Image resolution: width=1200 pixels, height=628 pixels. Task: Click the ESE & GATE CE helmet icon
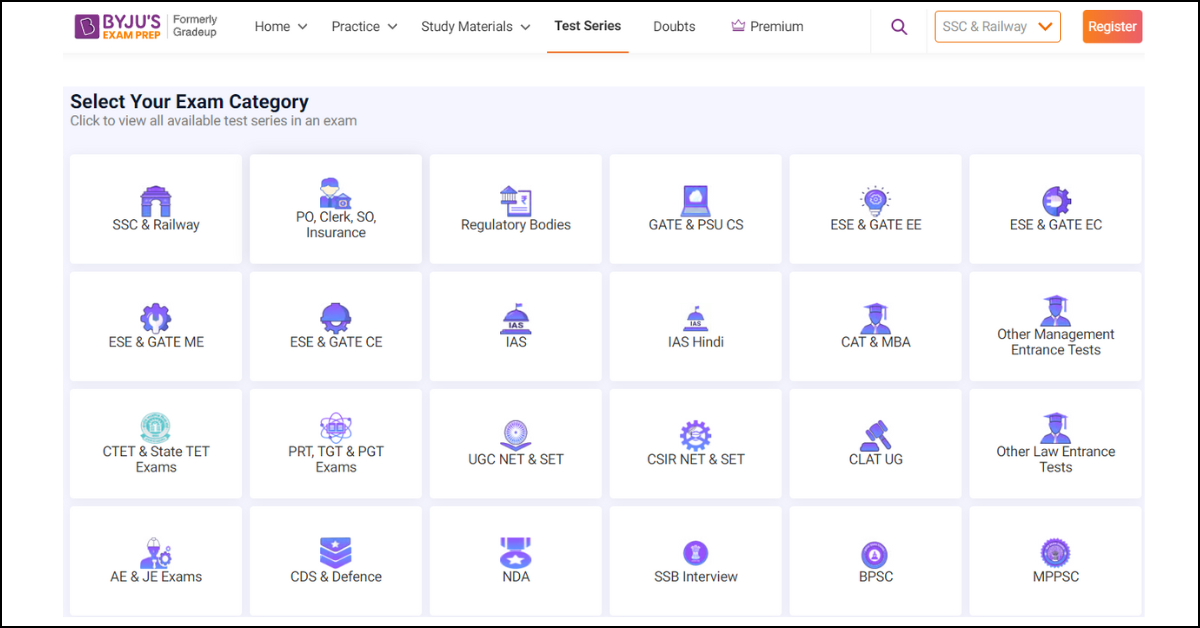point(335,318)
